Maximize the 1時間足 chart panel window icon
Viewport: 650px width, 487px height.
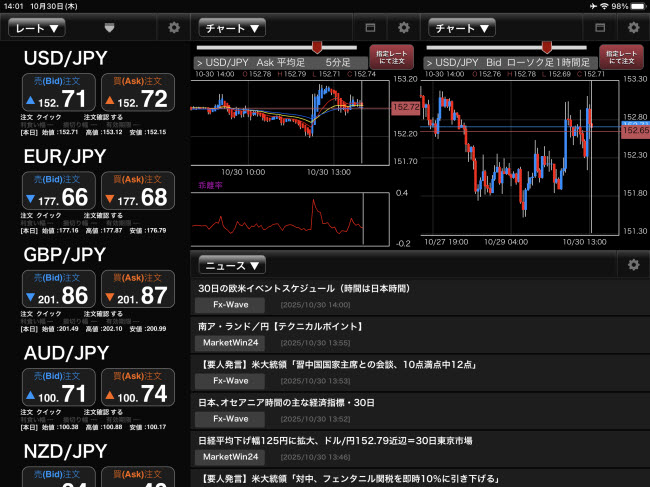point(600,28)
